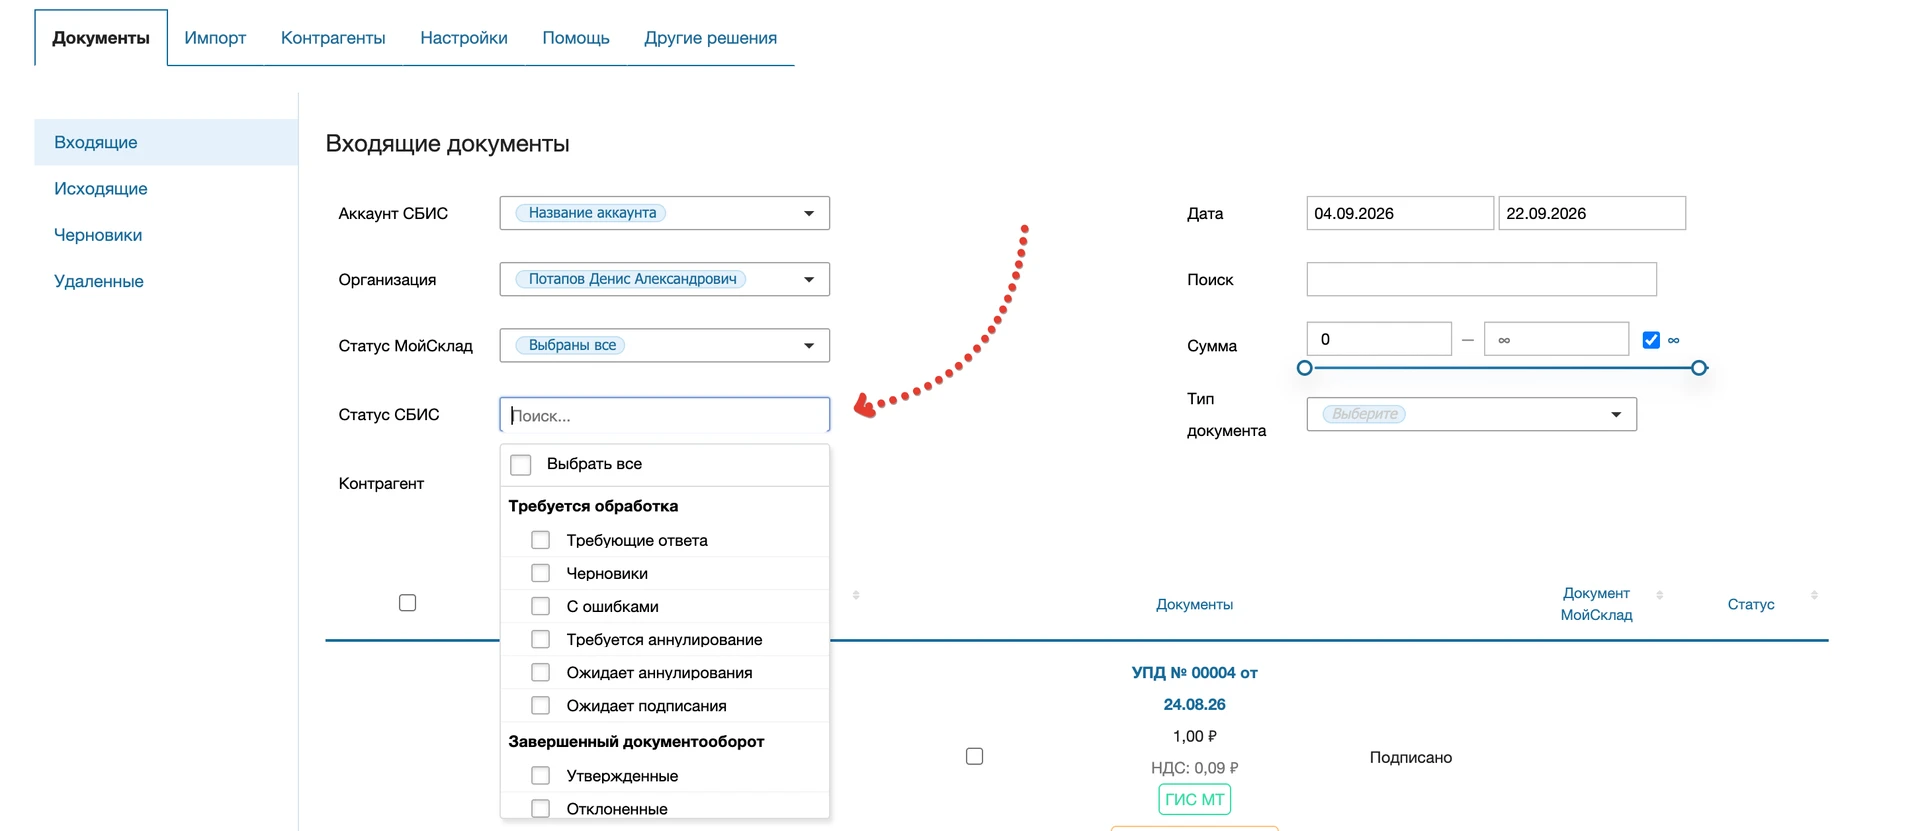Open Черновики in the sidebar
Screen dimensions: 1920x831
click(98, 235)
